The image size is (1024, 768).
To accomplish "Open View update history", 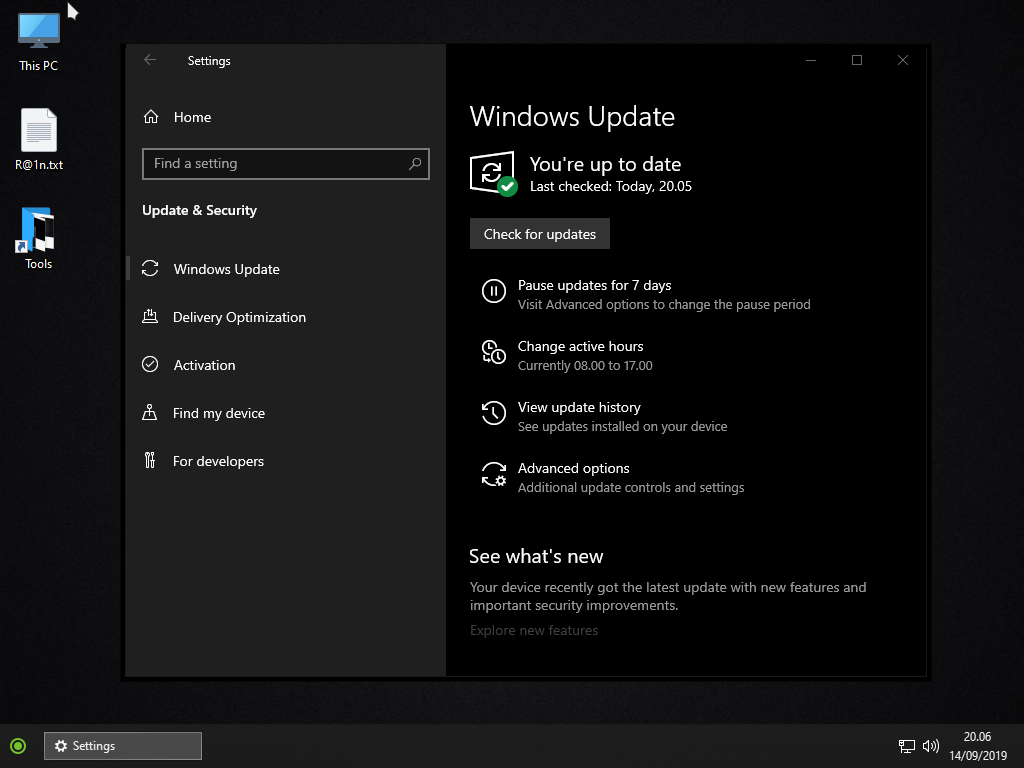I will (x=579, y=408).
